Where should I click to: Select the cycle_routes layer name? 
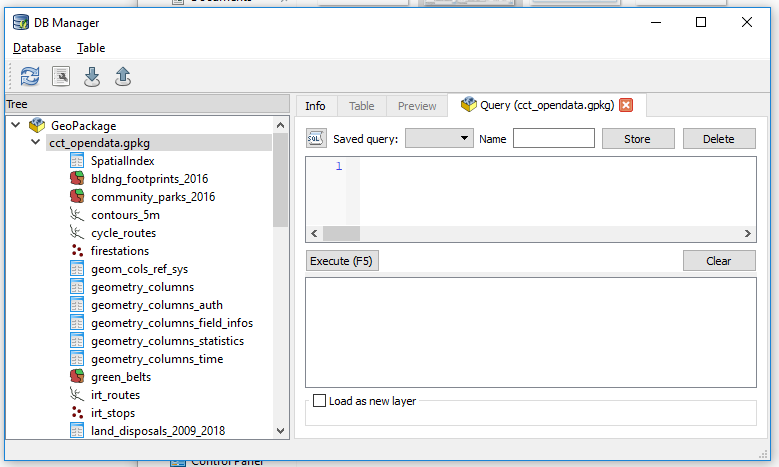click(123, 233)
